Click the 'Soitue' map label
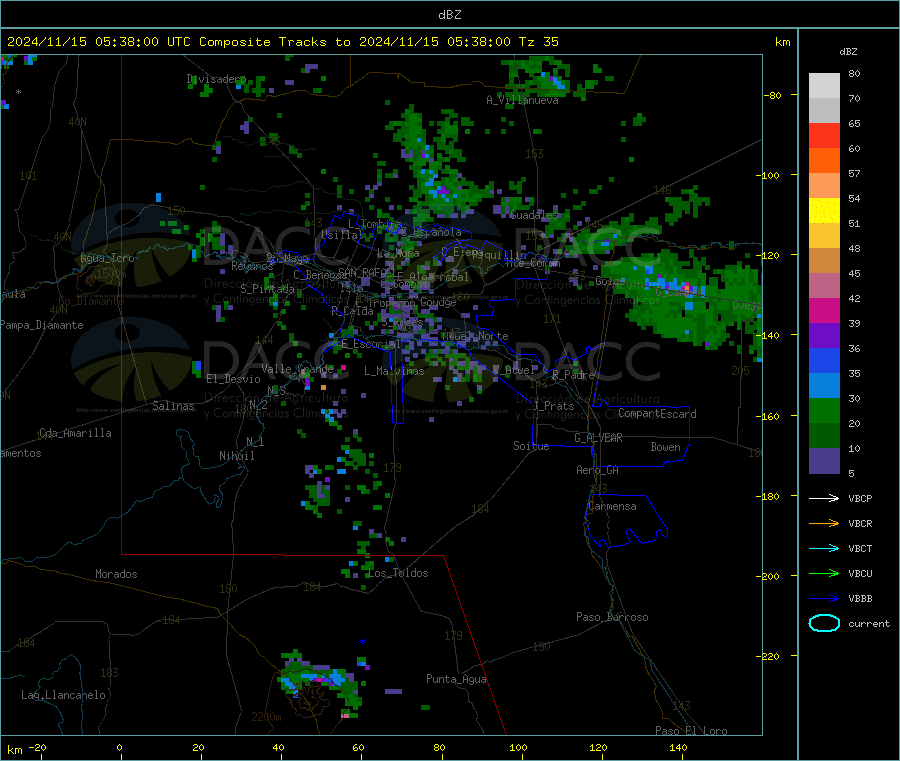 531,446
